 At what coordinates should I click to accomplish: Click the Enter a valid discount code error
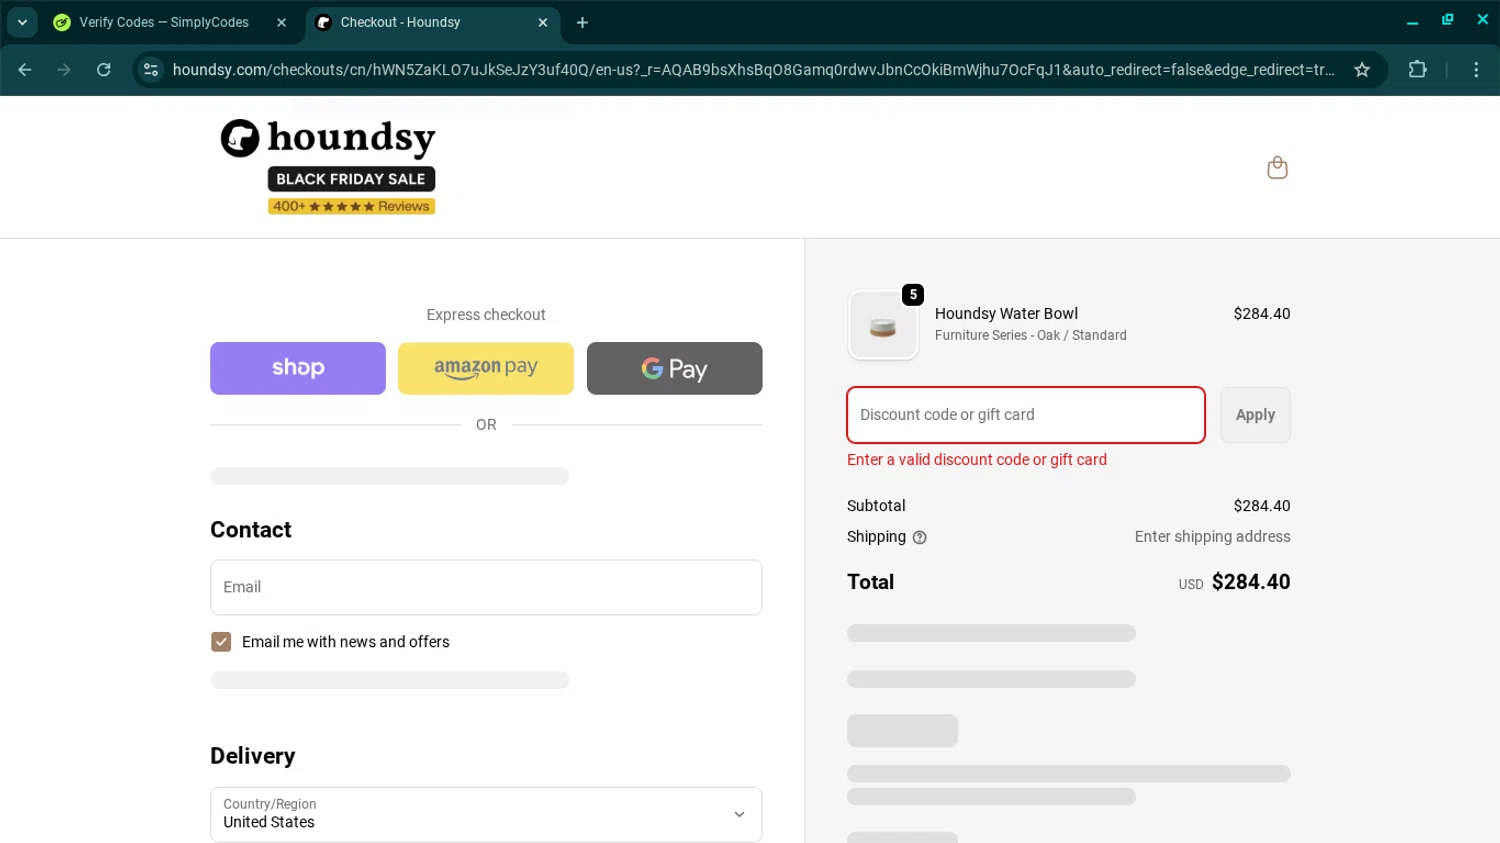977,460
